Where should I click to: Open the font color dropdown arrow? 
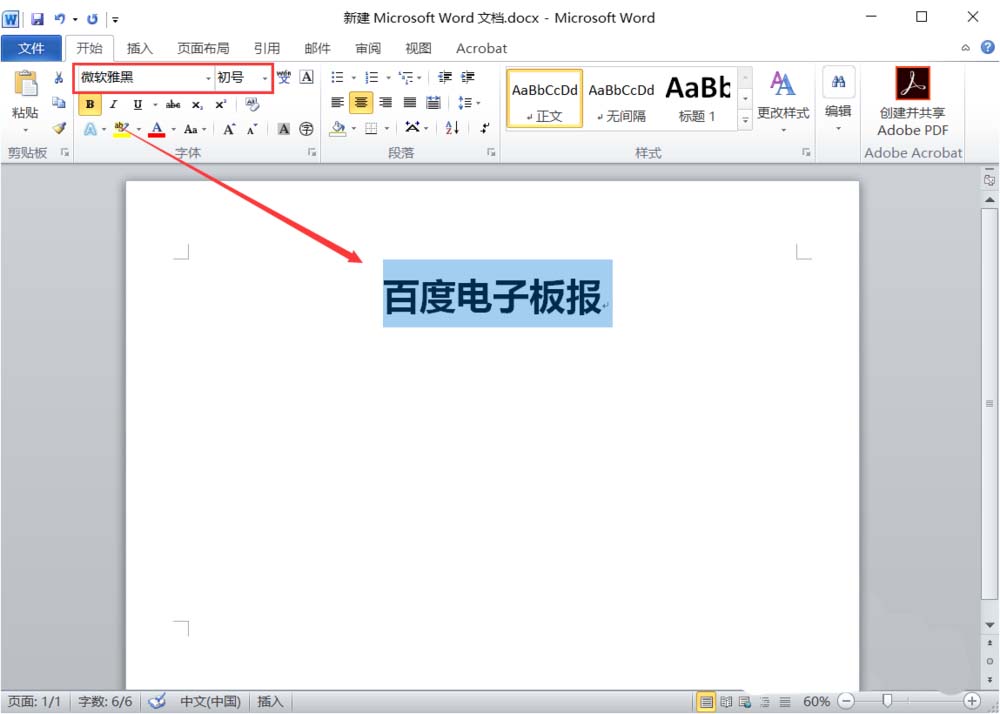click(173, 130)
